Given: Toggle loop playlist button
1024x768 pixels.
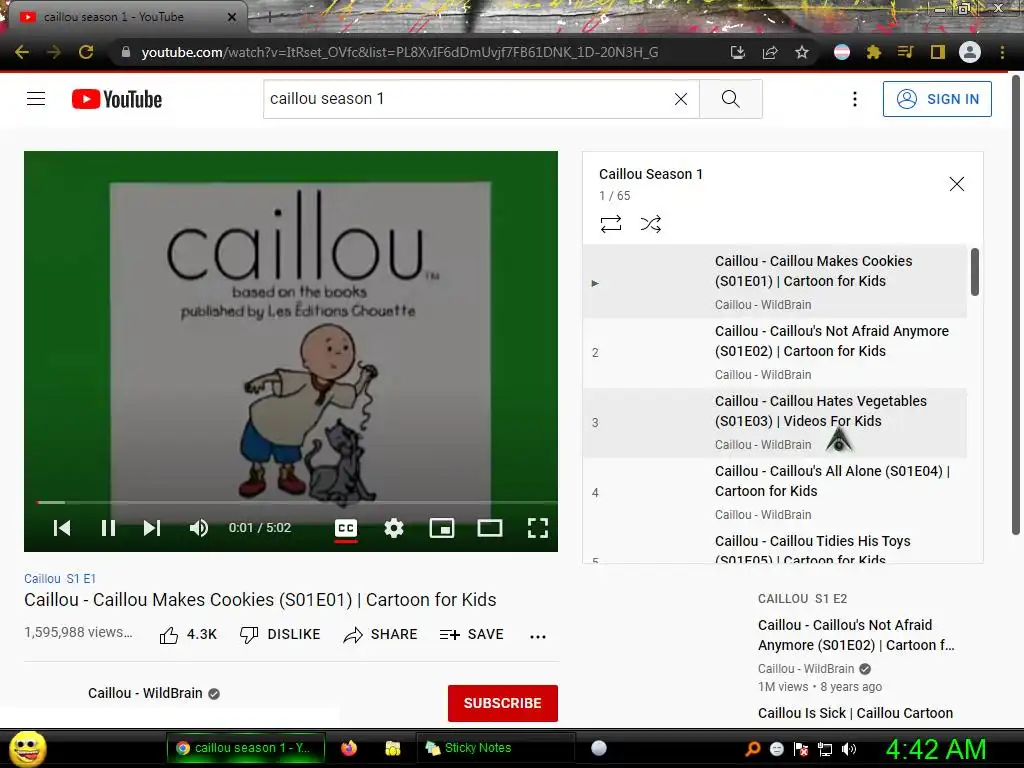Looking at the screenshot, I should (x=611, y=224).
